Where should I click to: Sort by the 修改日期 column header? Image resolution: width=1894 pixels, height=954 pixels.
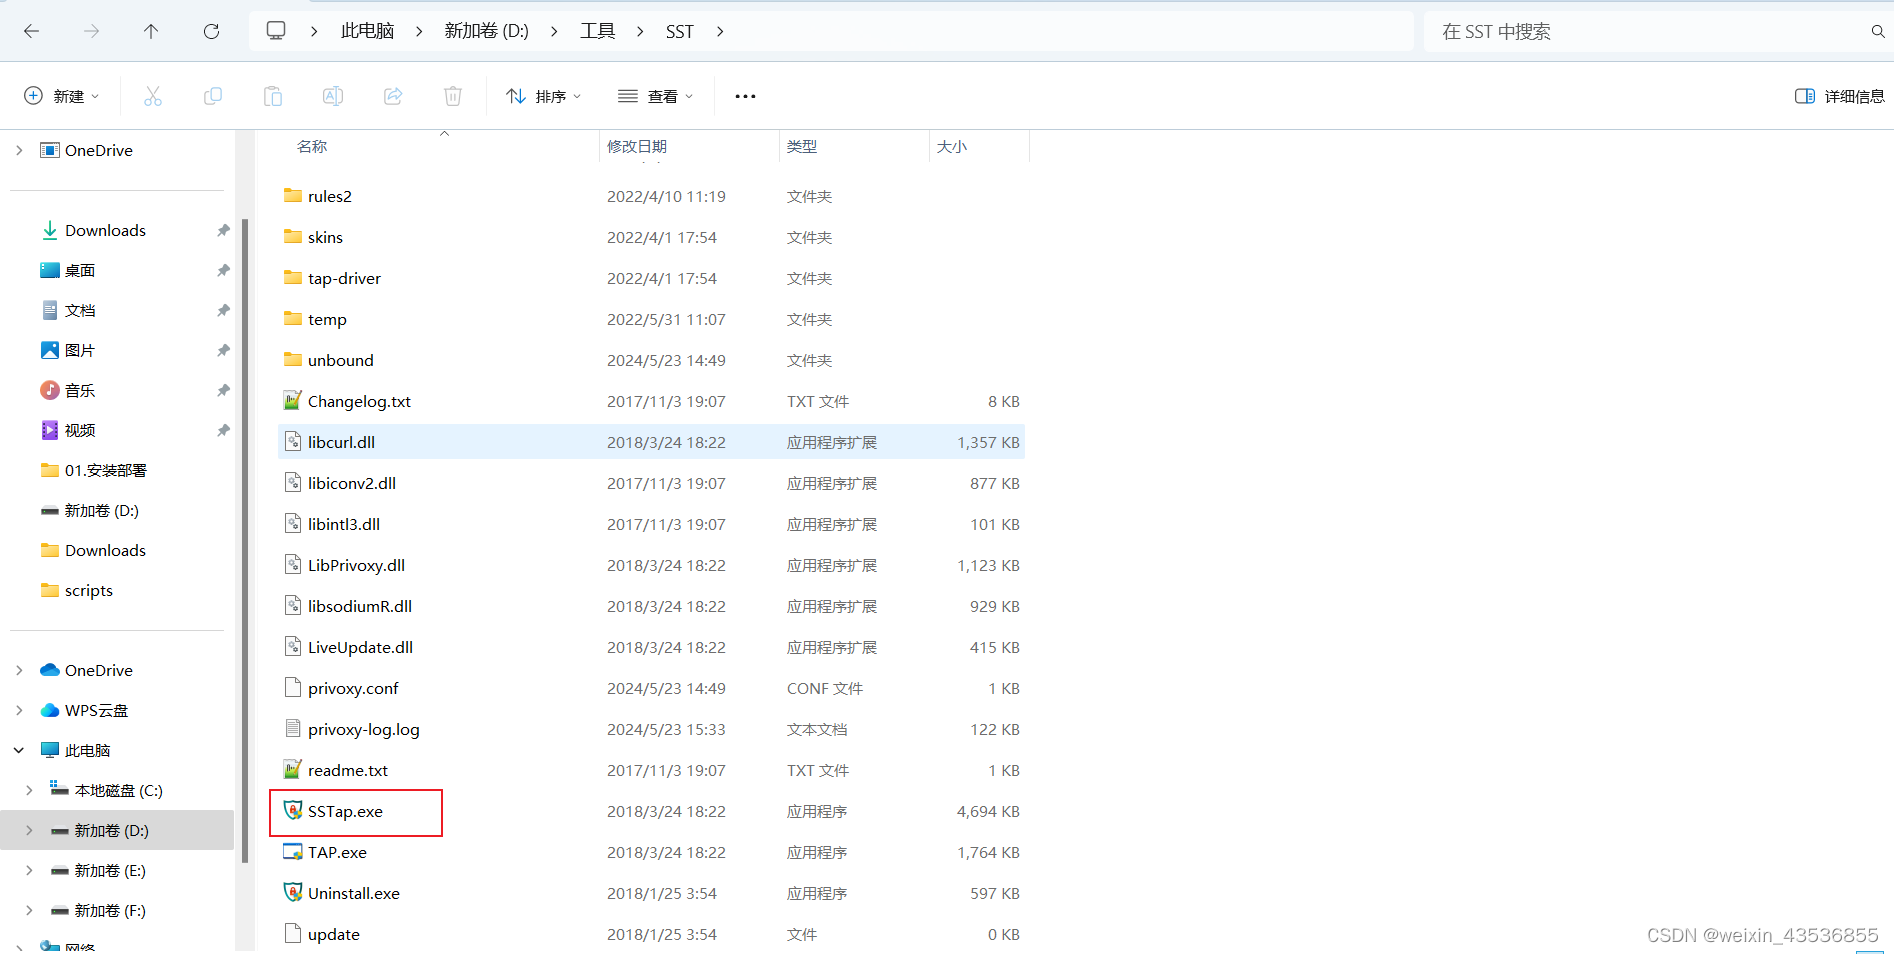tap(637, 146)
